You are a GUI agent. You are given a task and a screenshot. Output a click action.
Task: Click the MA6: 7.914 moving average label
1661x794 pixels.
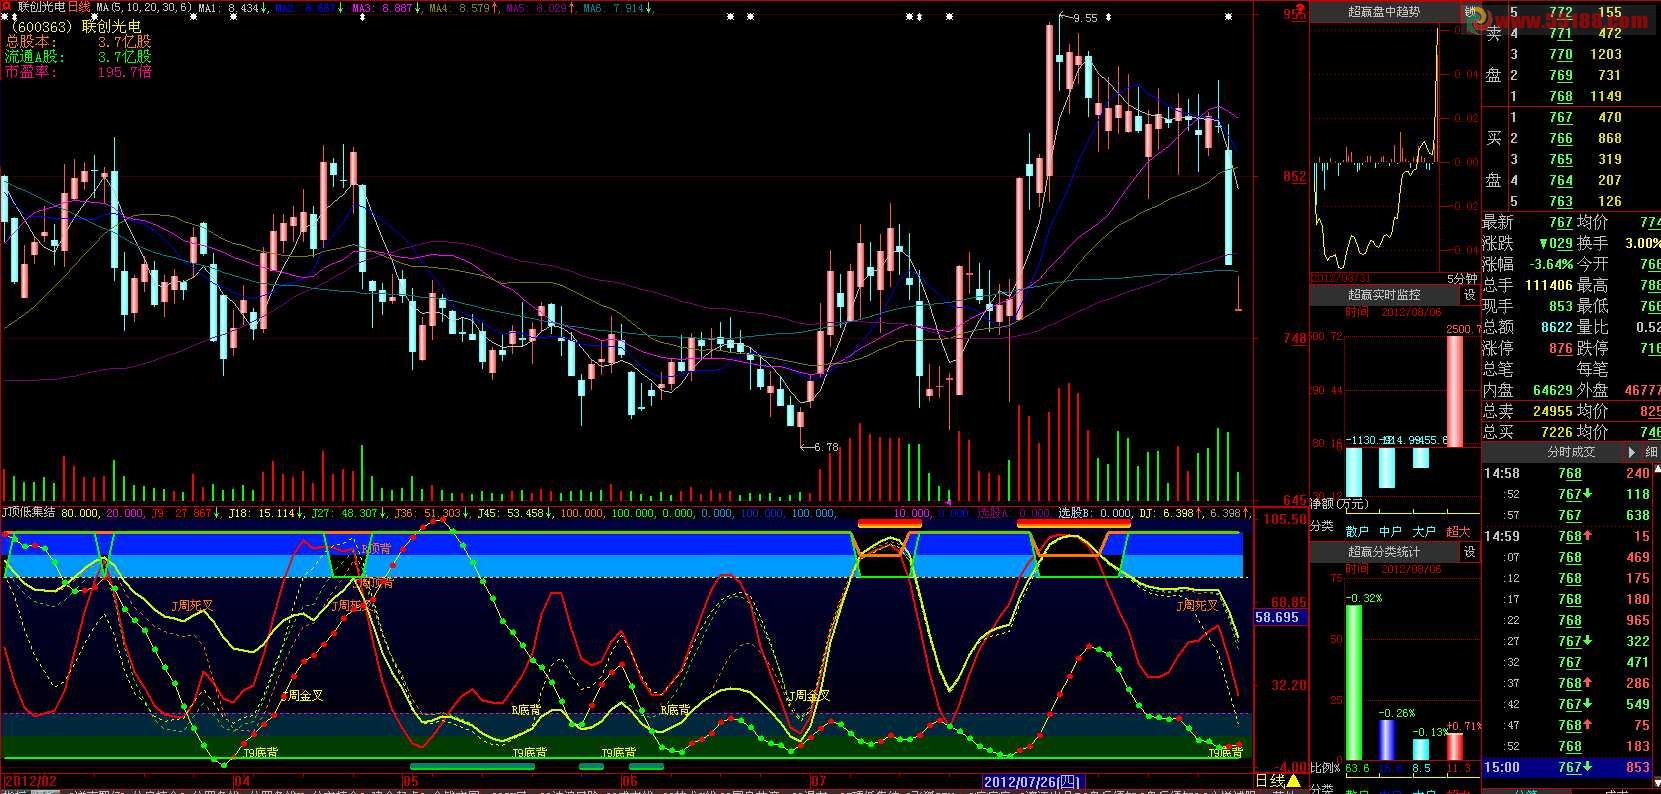tap(618, 8)
